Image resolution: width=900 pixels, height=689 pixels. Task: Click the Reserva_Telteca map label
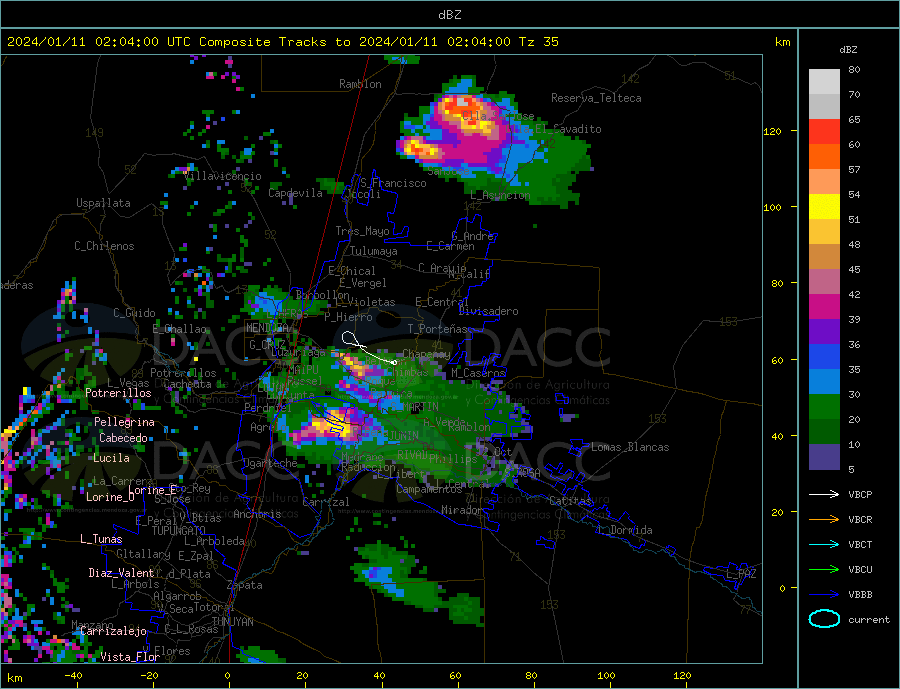596,98
